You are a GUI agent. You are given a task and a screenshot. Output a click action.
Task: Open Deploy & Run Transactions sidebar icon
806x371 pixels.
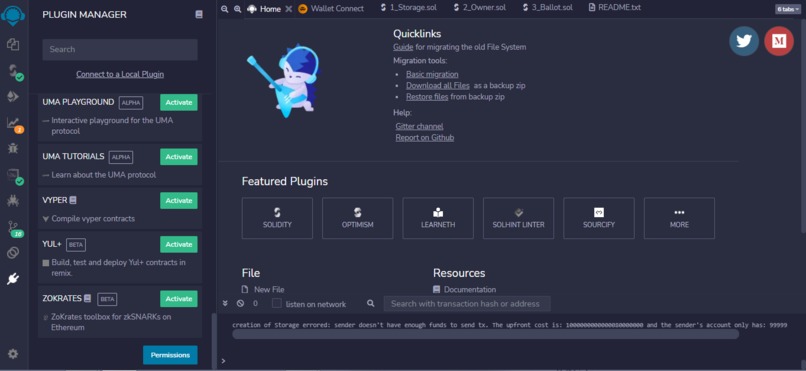[x=13, y=97]
